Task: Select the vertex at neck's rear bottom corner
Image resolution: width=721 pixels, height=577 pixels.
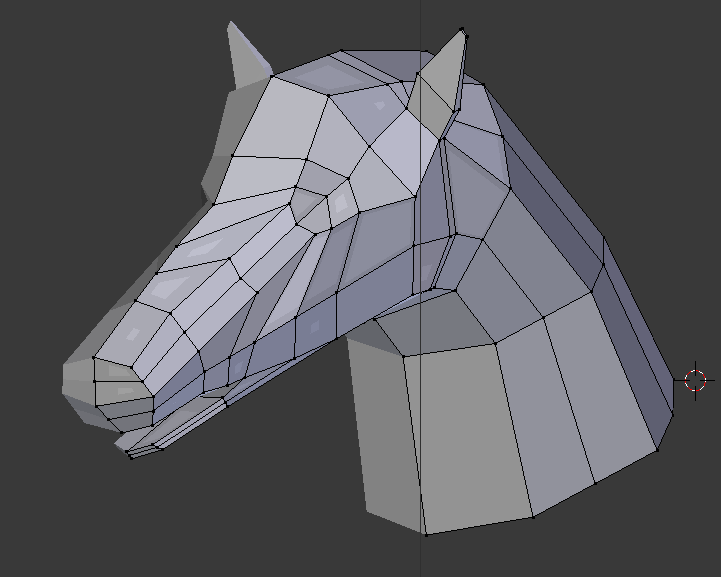Action: [658, 450]
